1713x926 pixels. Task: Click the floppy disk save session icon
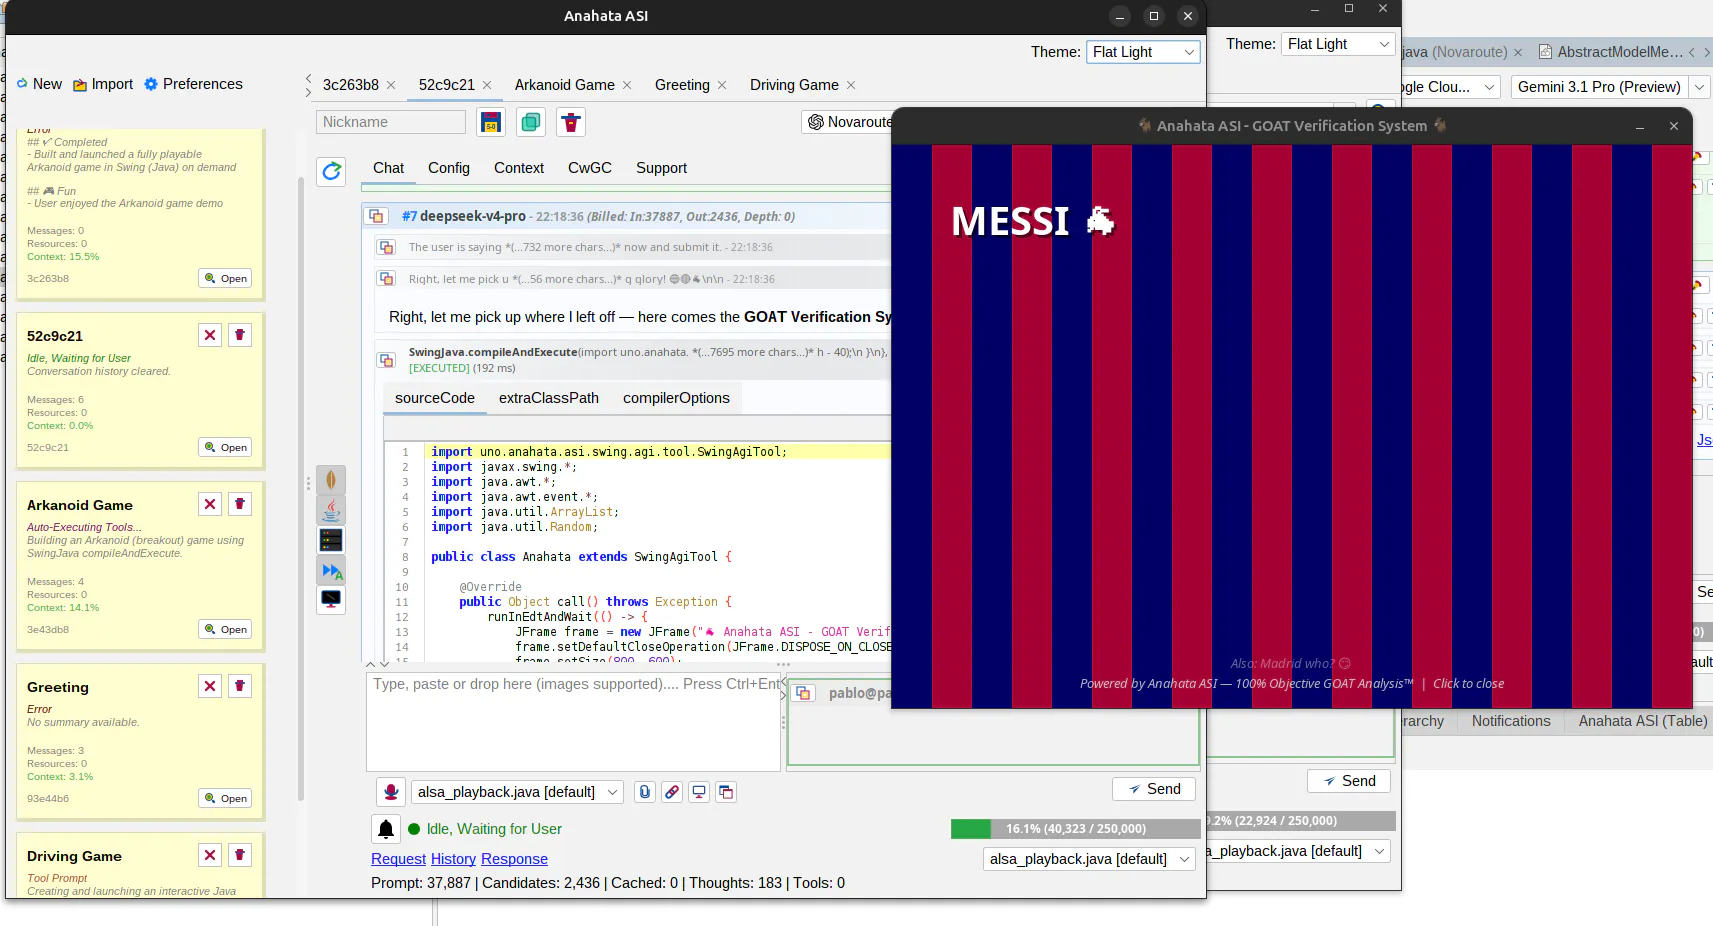(x=490, y=122)
